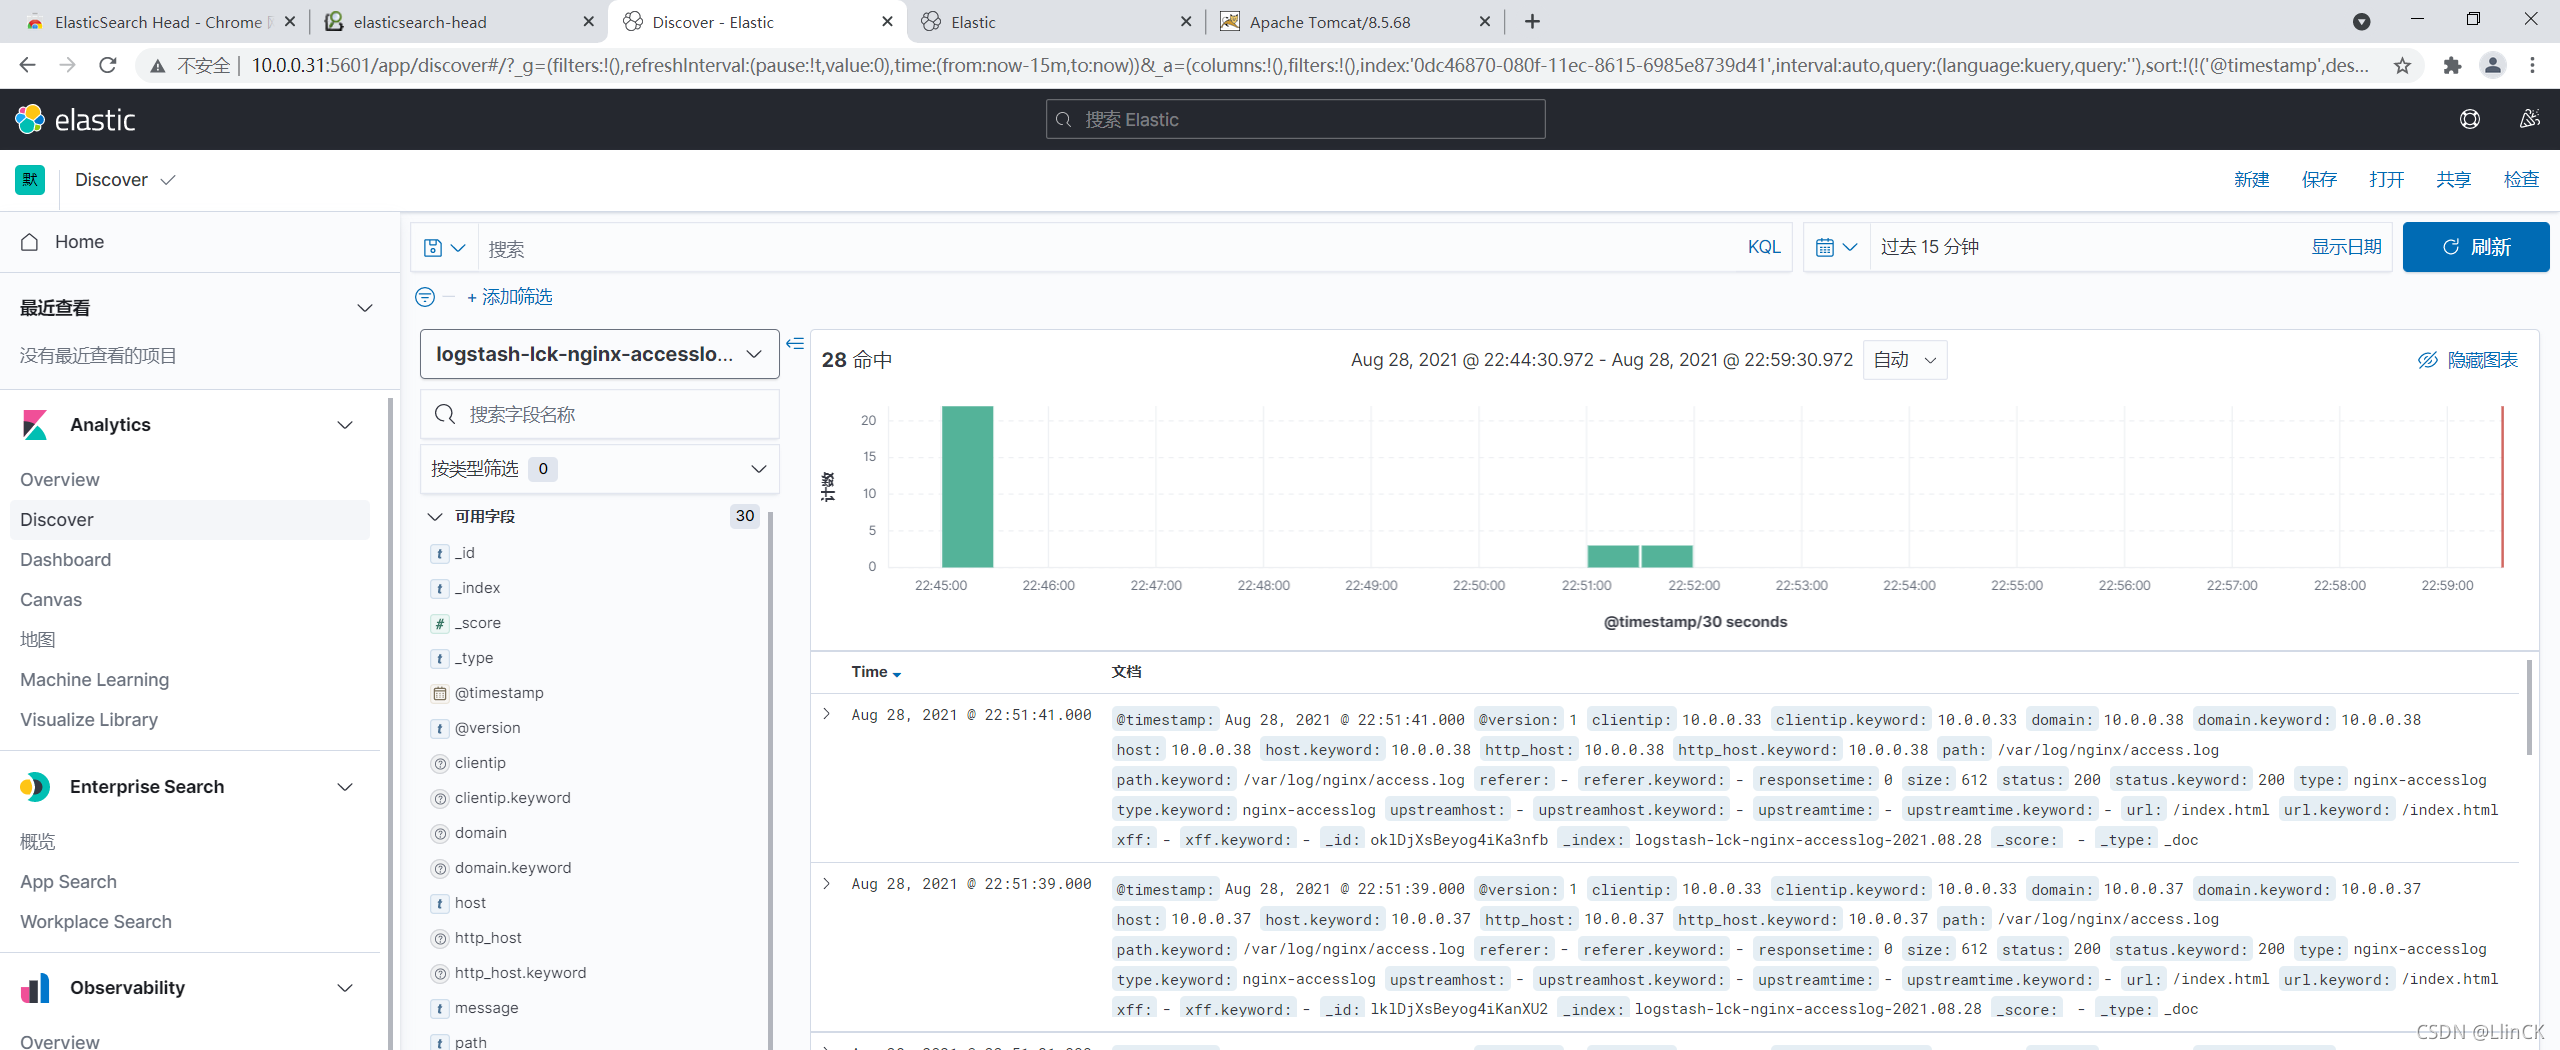Collapse the 最近查看 section

pyautogui.click(x=365, y=308)
